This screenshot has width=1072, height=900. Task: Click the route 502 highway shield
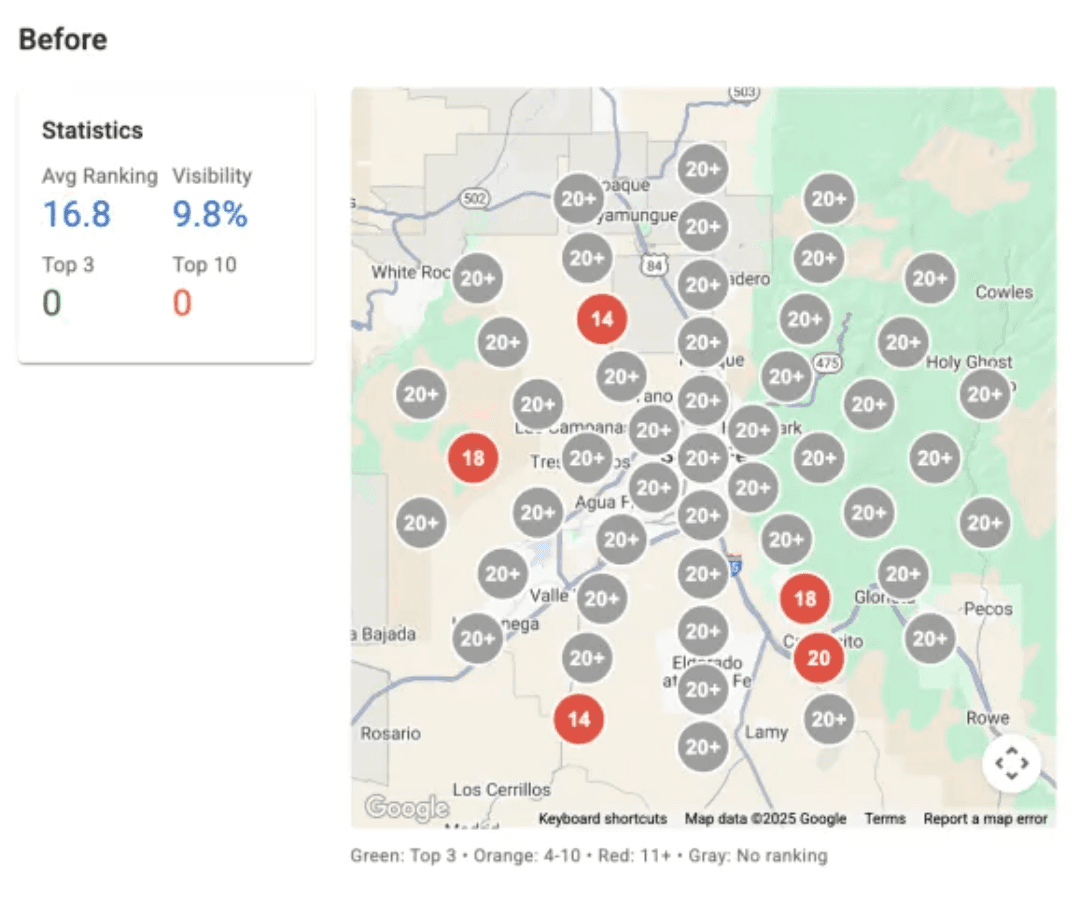(x=475, y=199)
